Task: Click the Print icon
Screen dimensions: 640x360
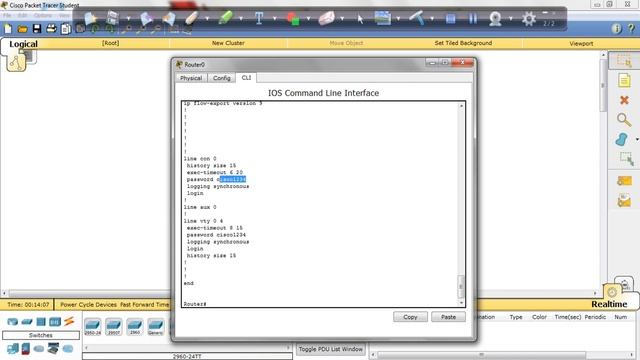Action: tap(51, 29)
